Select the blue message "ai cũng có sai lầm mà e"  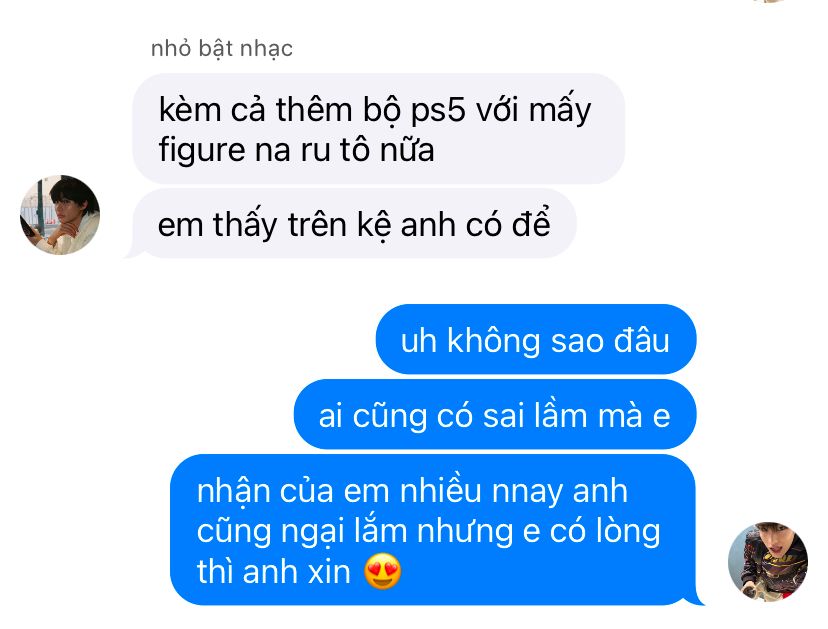pyautogui.click(x=495, y=415)
